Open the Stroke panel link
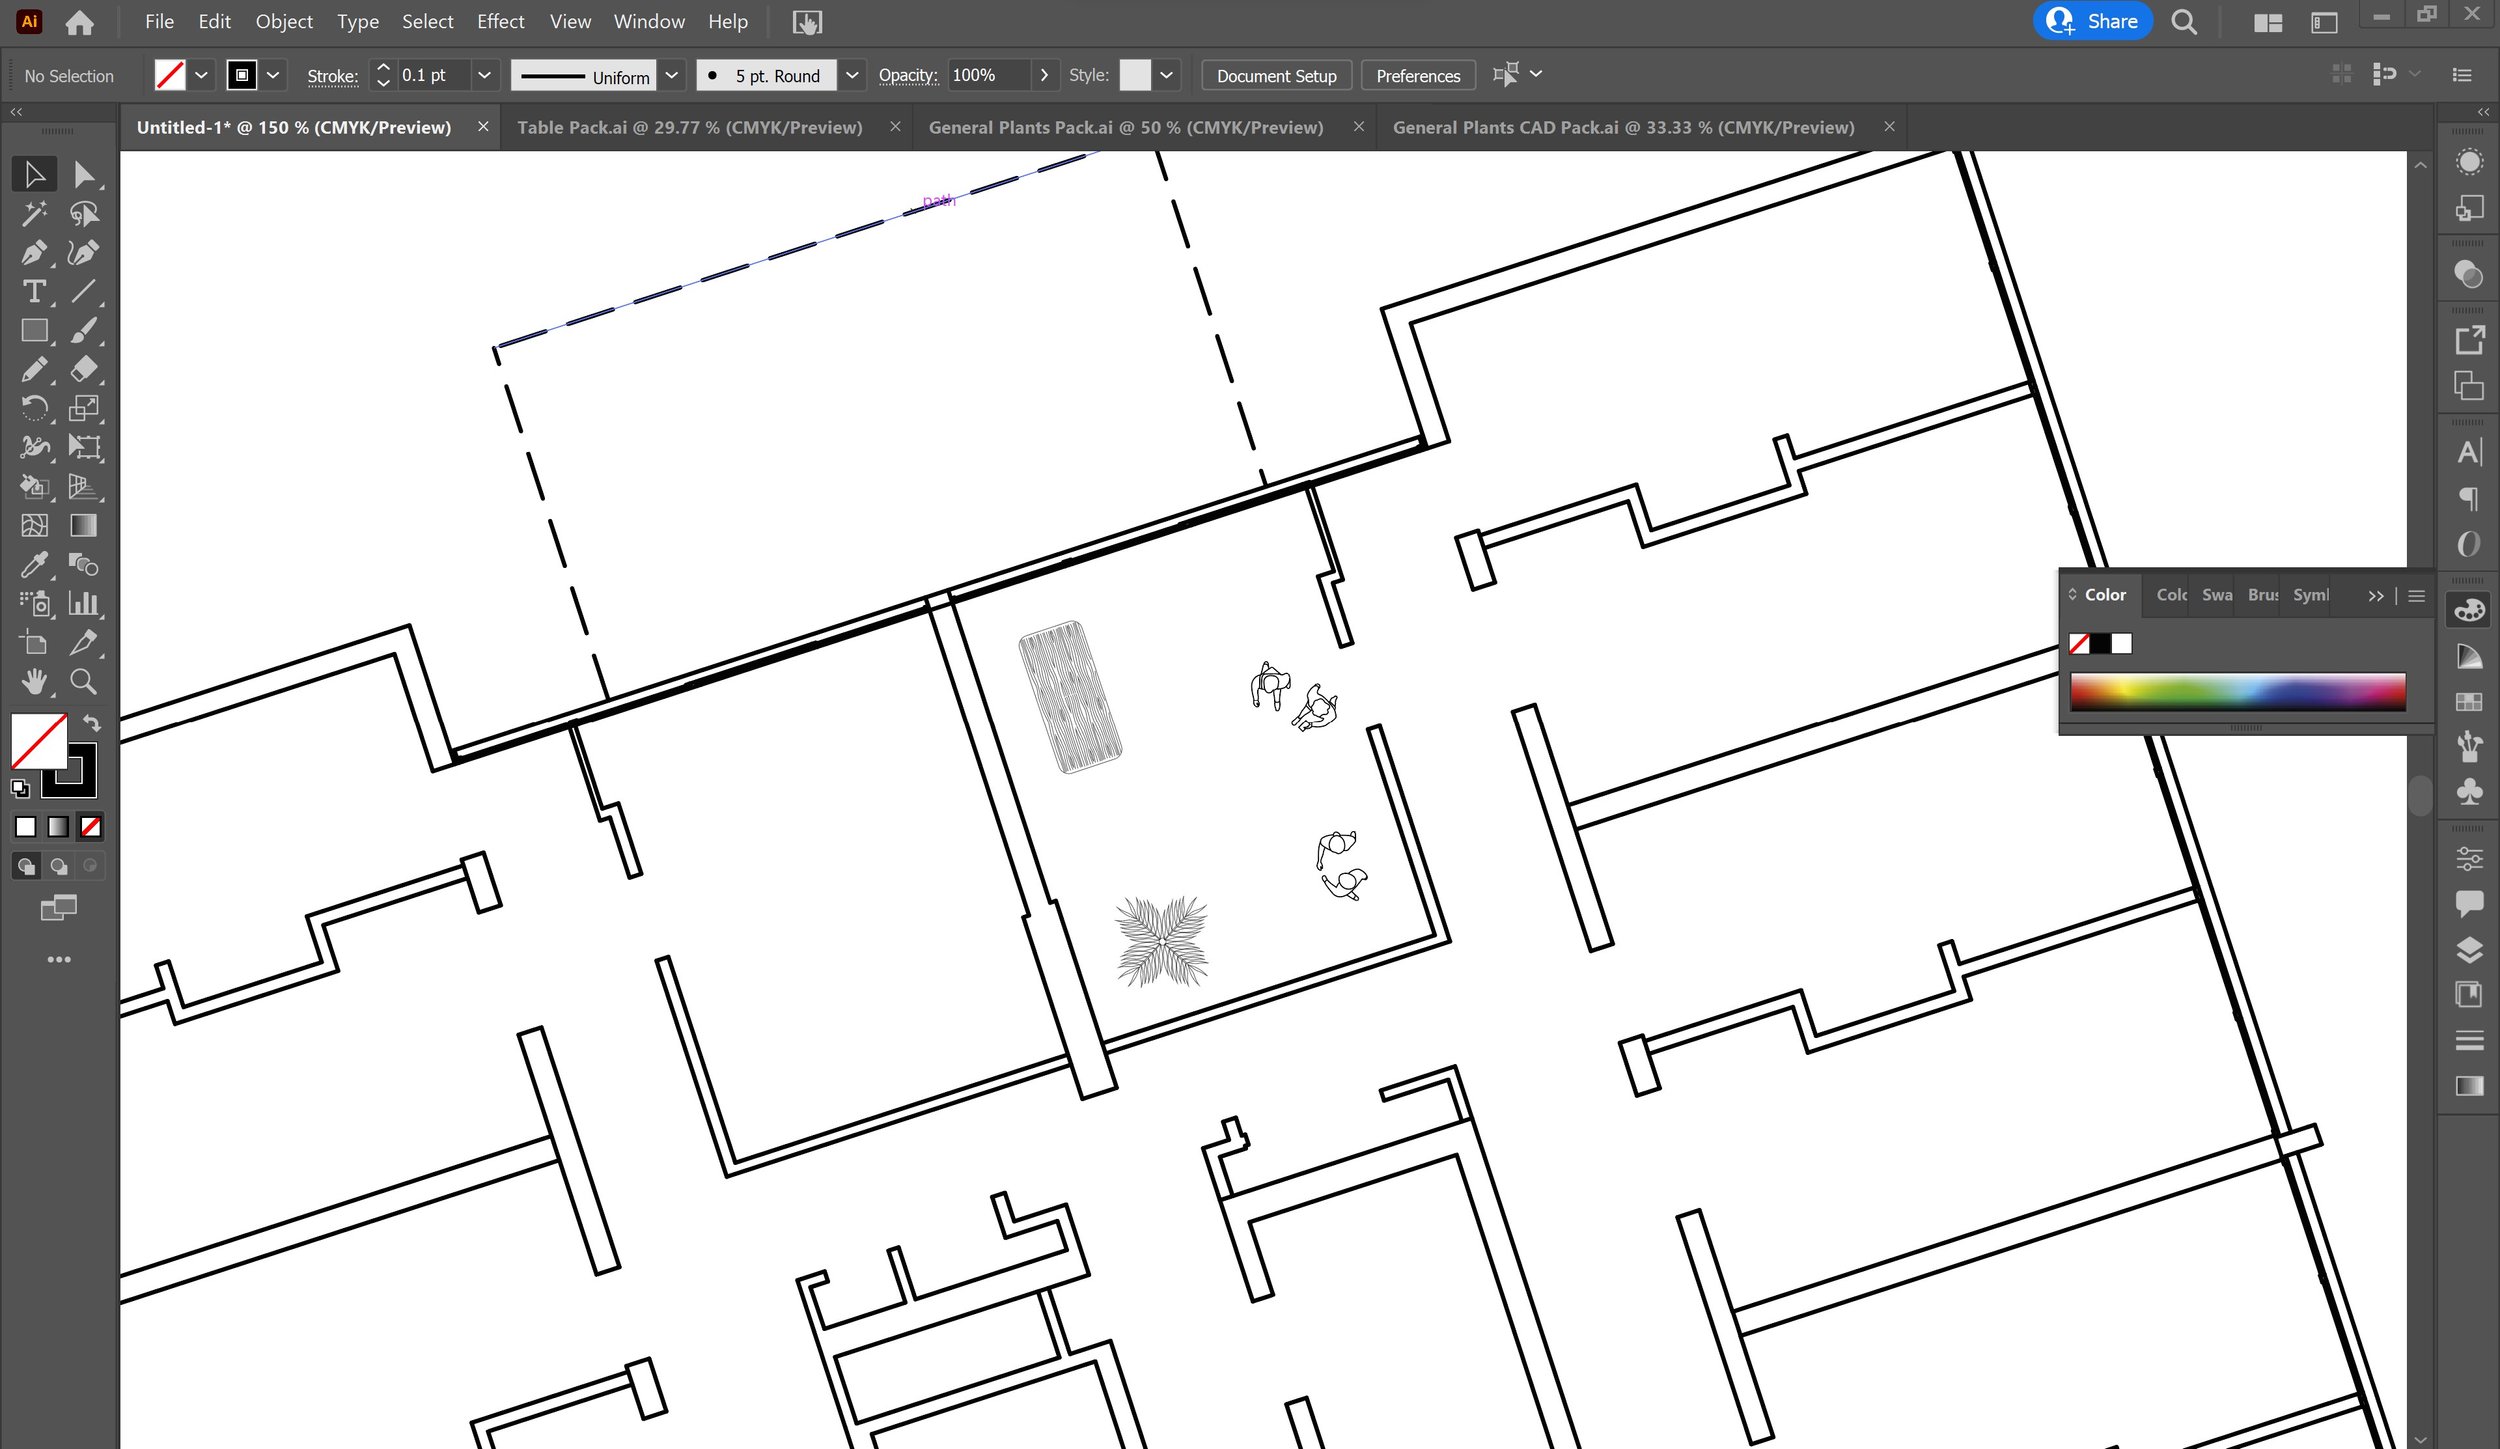 pos(332,76)
